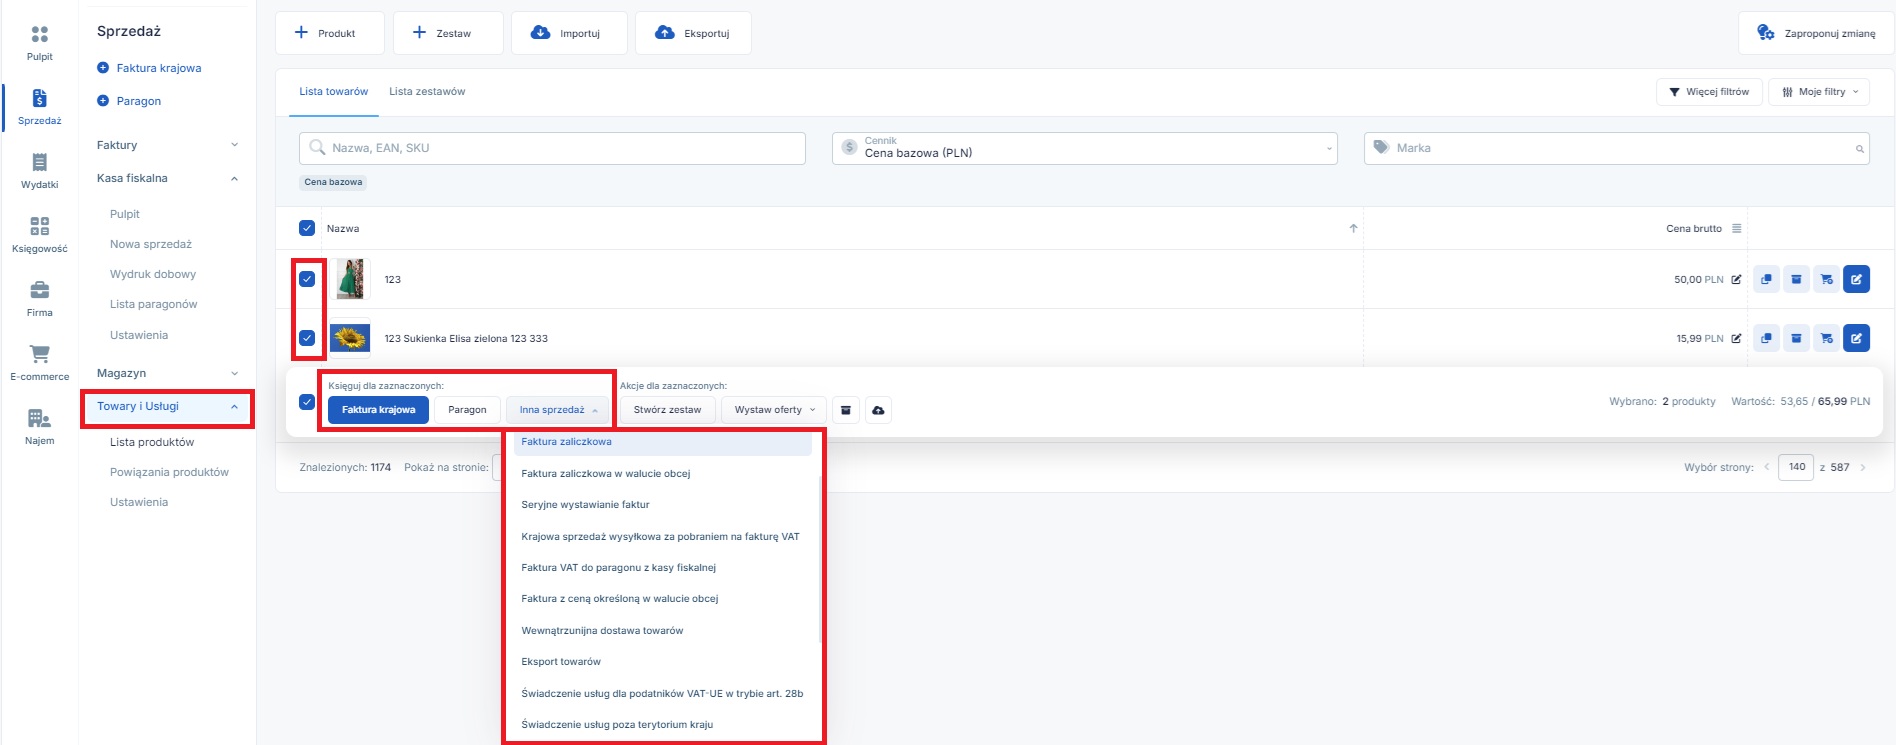This screenshot has width=1896, height=745.
Task: Duplicate product 123 with copy icon
Action: (1767, 279)
